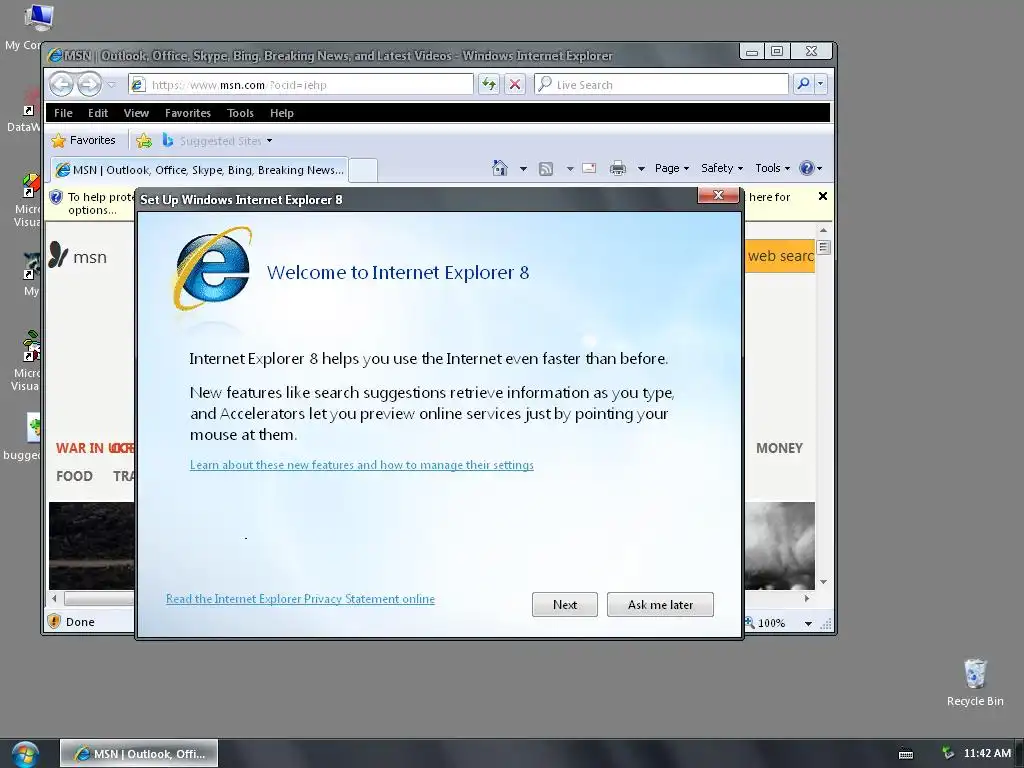Click the Read Mail envelope icon
This screenshot has width=1024, height=768.
click(x=589, y=168)
